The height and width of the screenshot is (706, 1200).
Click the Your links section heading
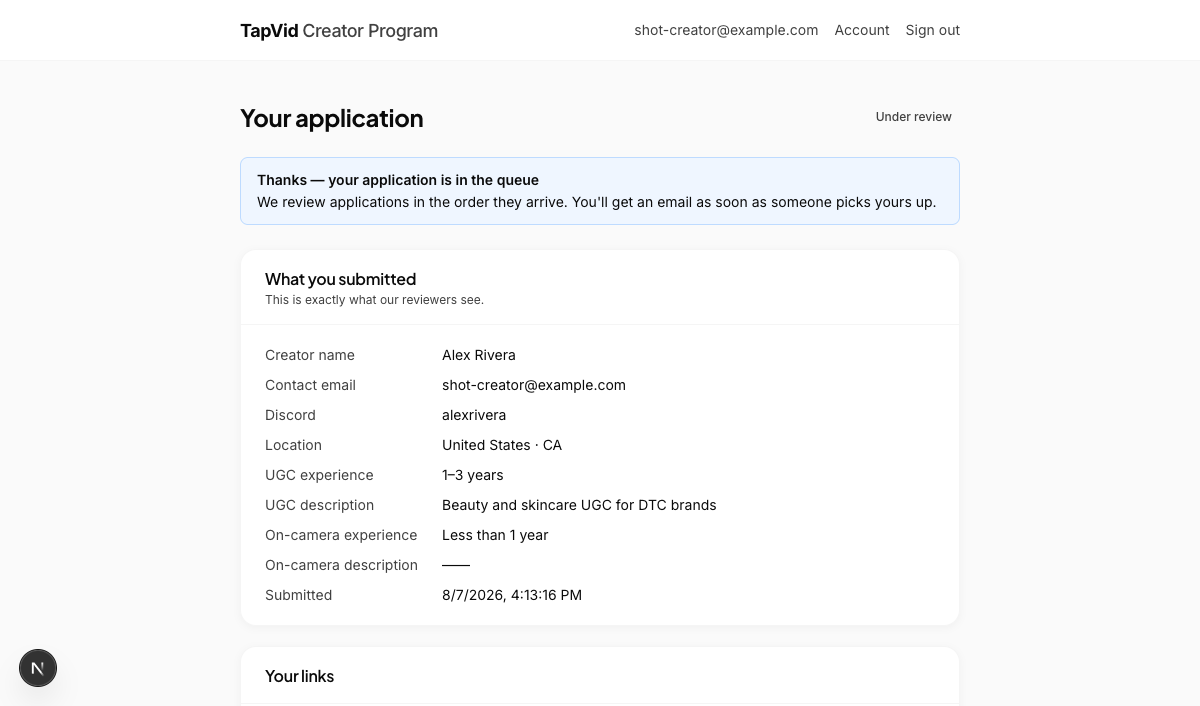click(299, 676)
